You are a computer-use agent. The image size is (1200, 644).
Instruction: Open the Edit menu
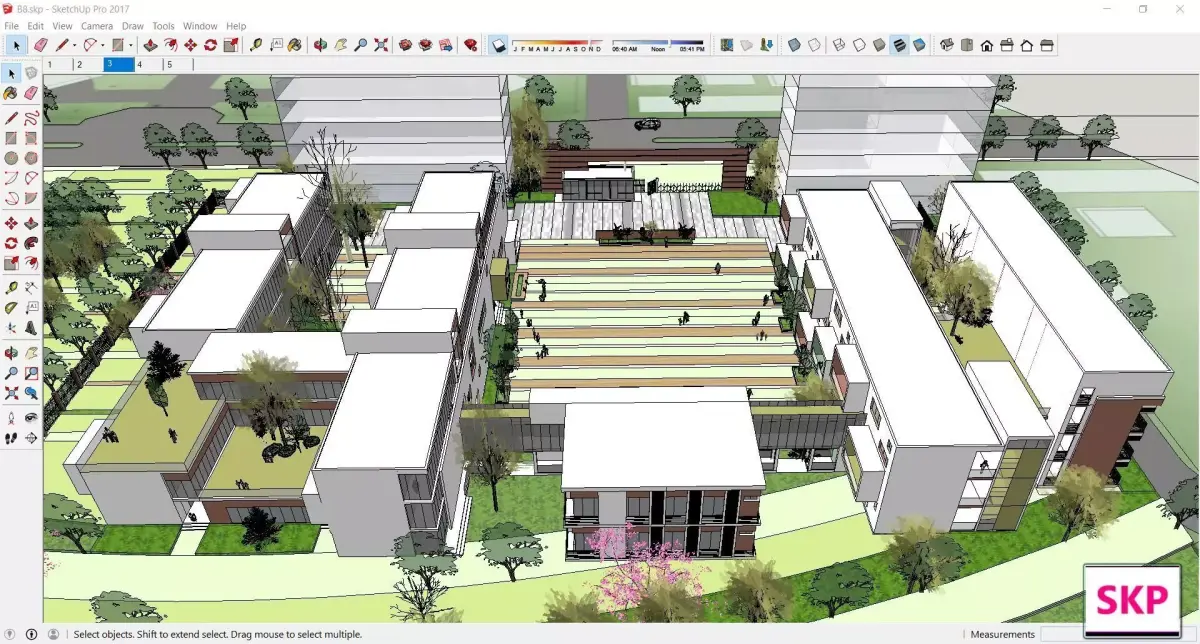(x=35, y=25)
